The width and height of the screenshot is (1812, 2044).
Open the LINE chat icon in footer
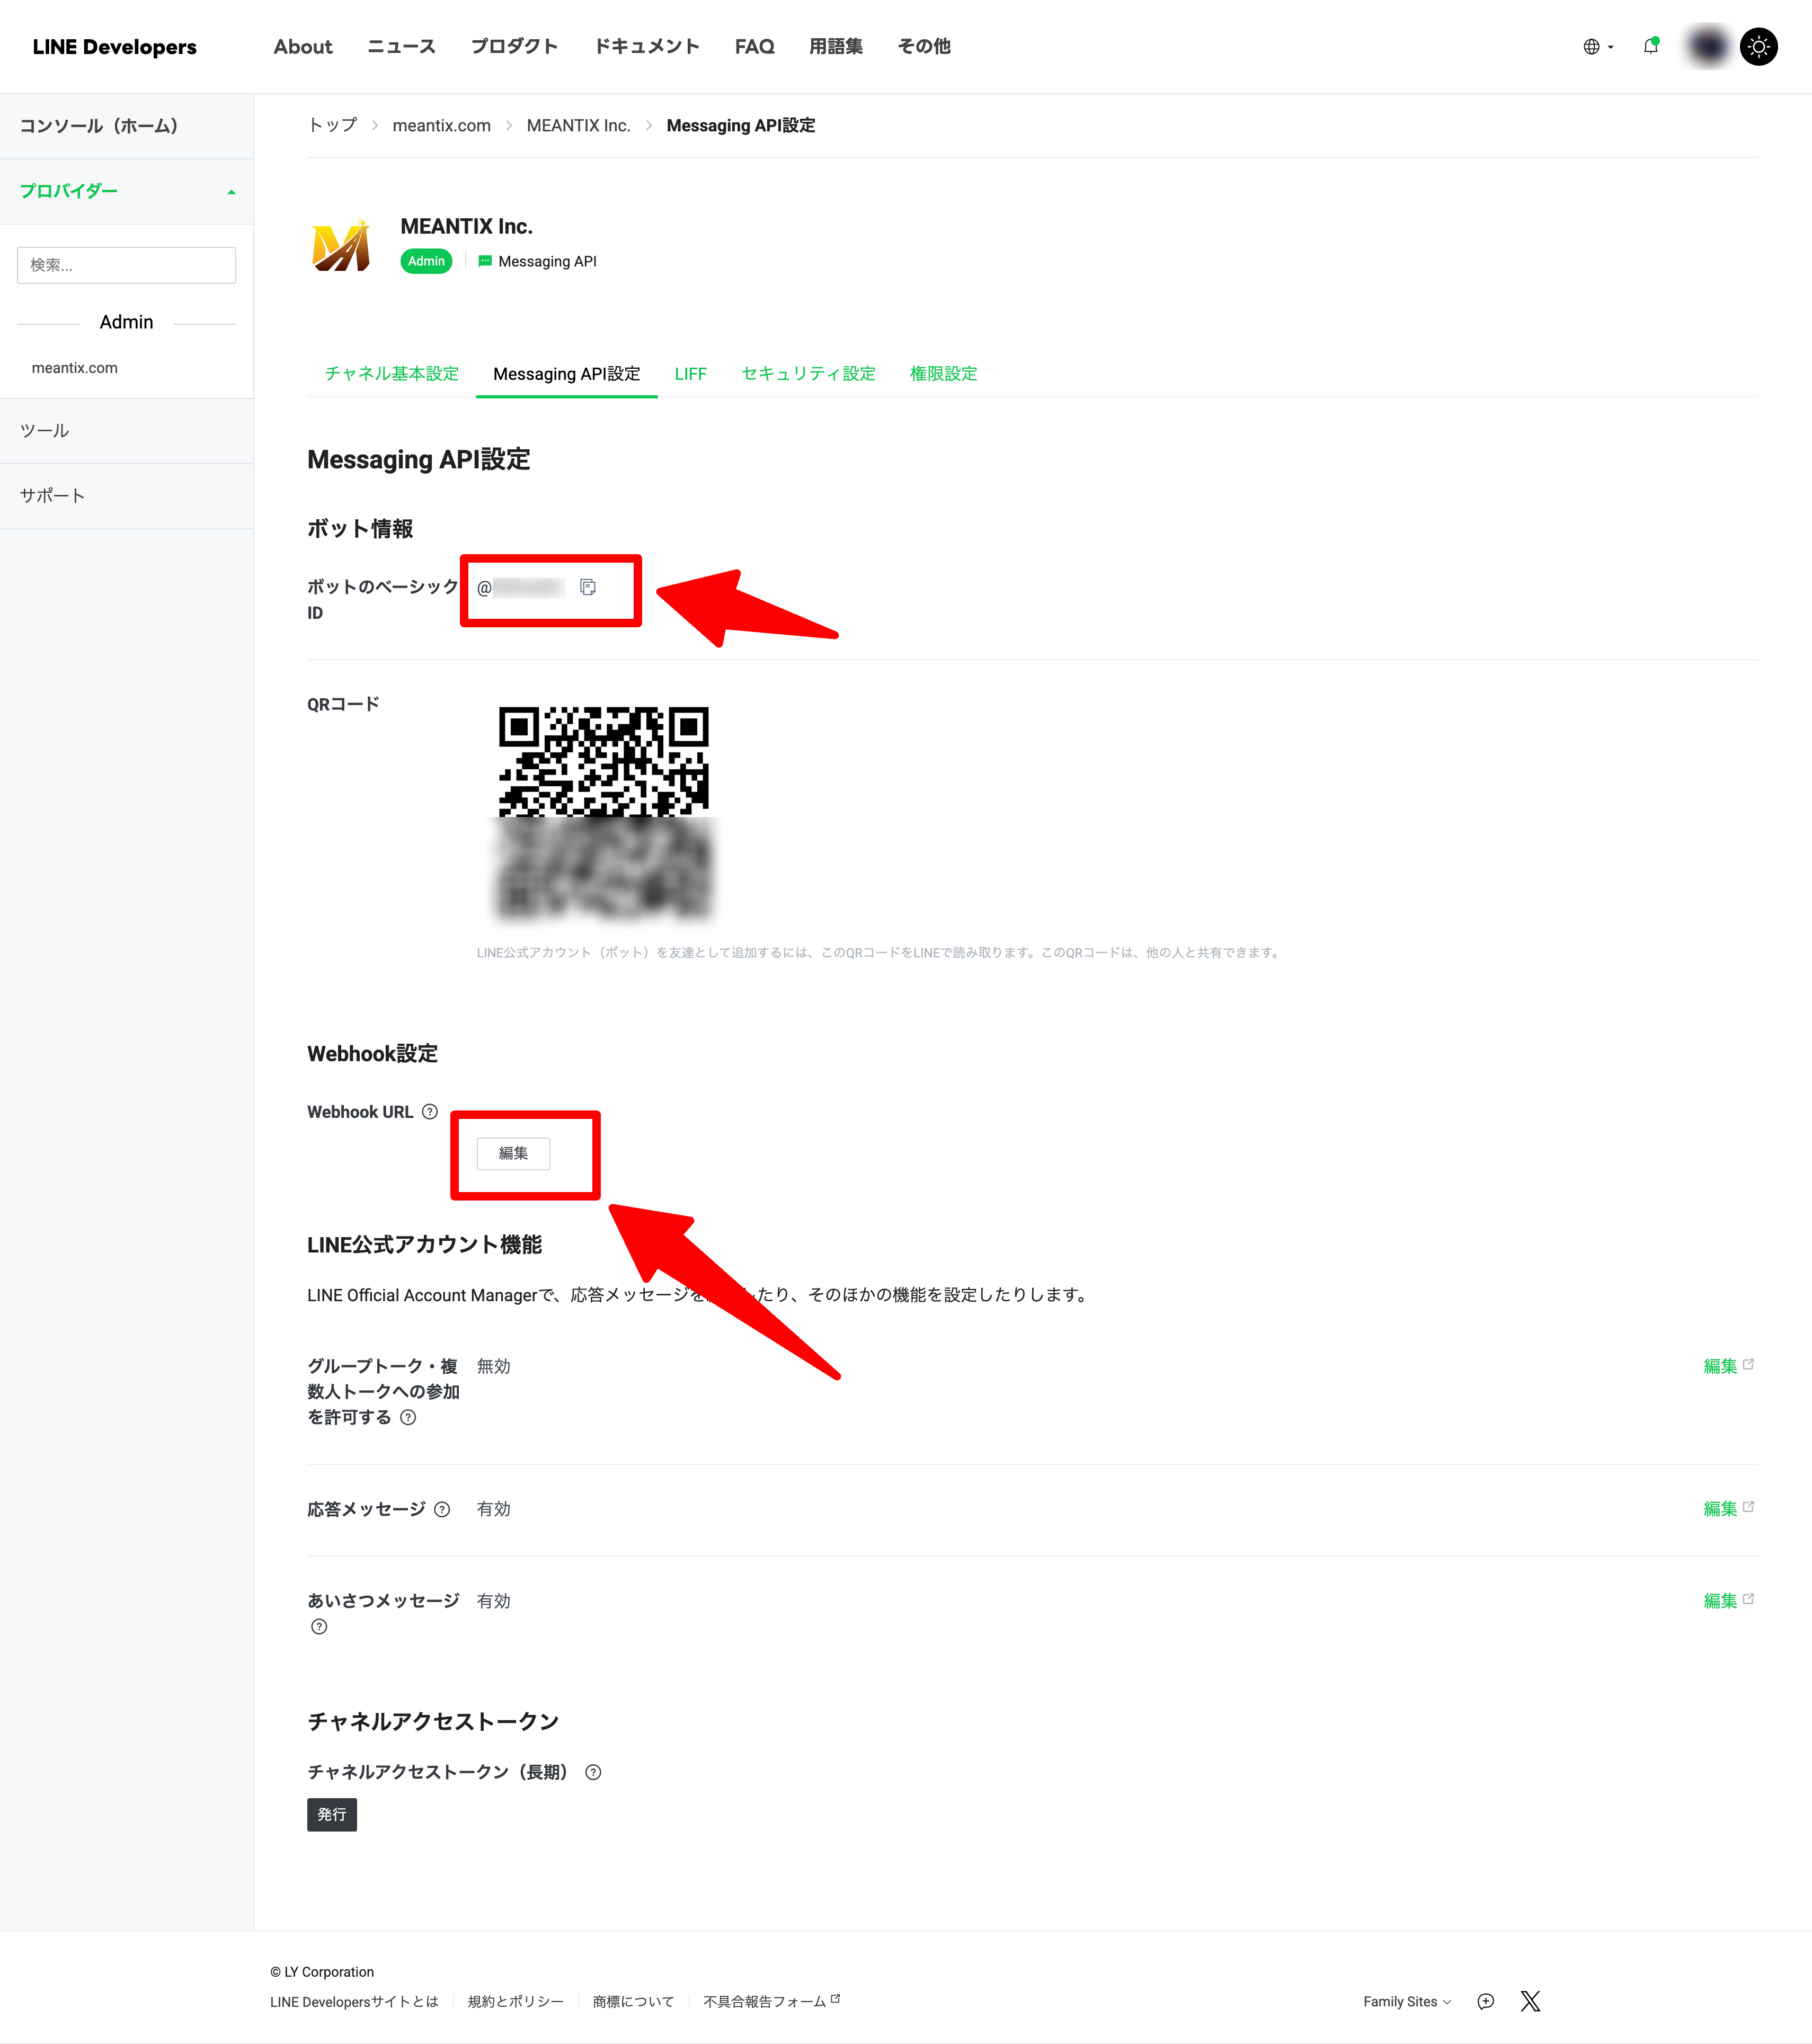[1486, 2001]
